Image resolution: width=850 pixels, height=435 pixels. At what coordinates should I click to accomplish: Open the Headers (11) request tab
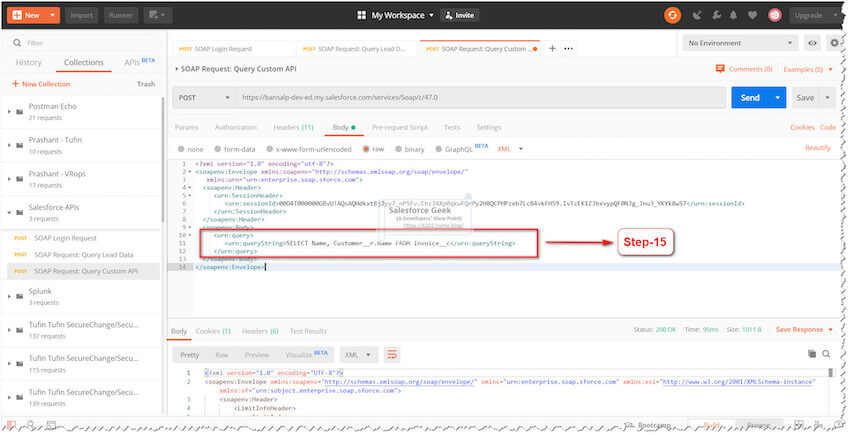[293, 127]
